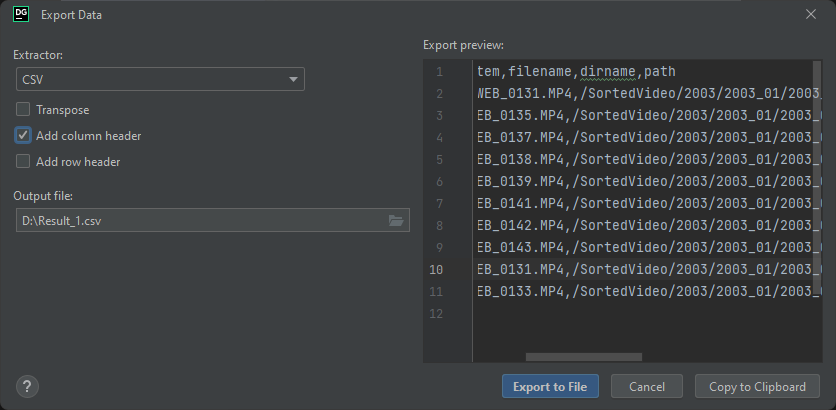Open the help question mark button
836x410 pixels.
(x=27, y=386)
